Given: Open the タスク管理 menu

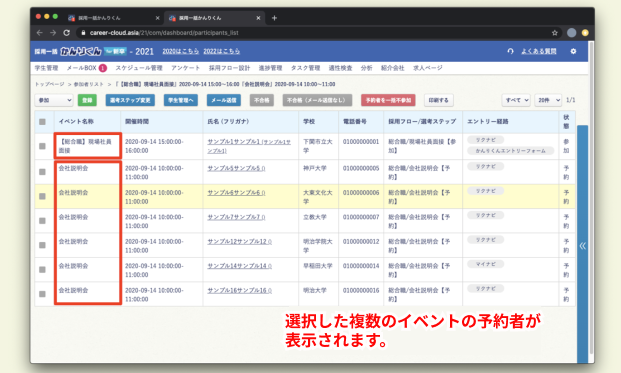Looking at the screenshot, I should pos(305,68).
